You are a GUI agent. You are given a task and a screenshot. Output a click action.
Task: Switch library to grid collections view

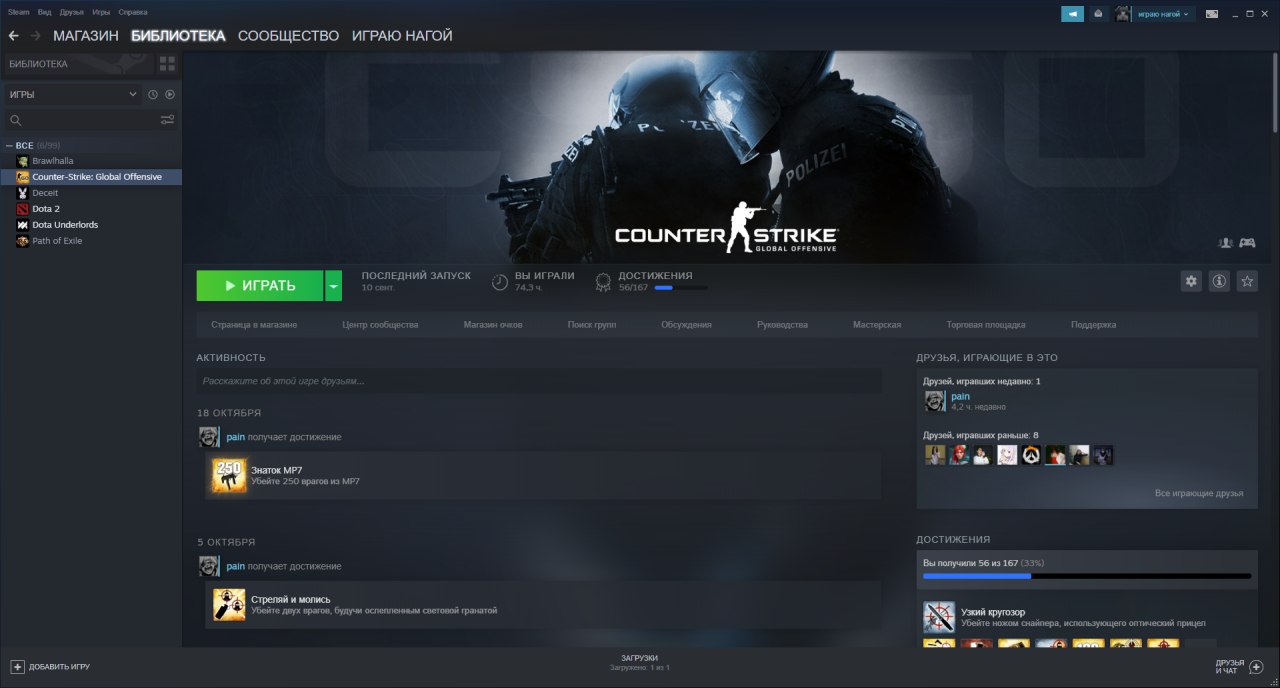point(167,64)
